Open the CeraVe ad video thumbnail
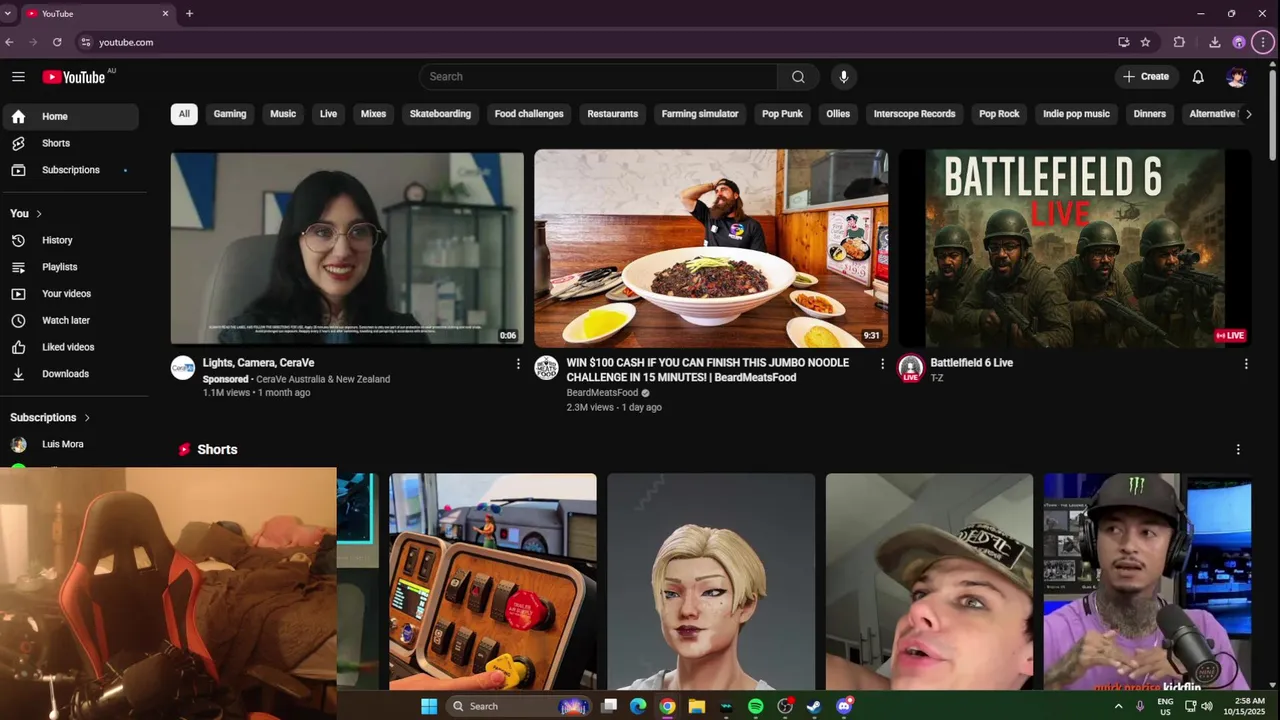 click(x=347, y=248)
